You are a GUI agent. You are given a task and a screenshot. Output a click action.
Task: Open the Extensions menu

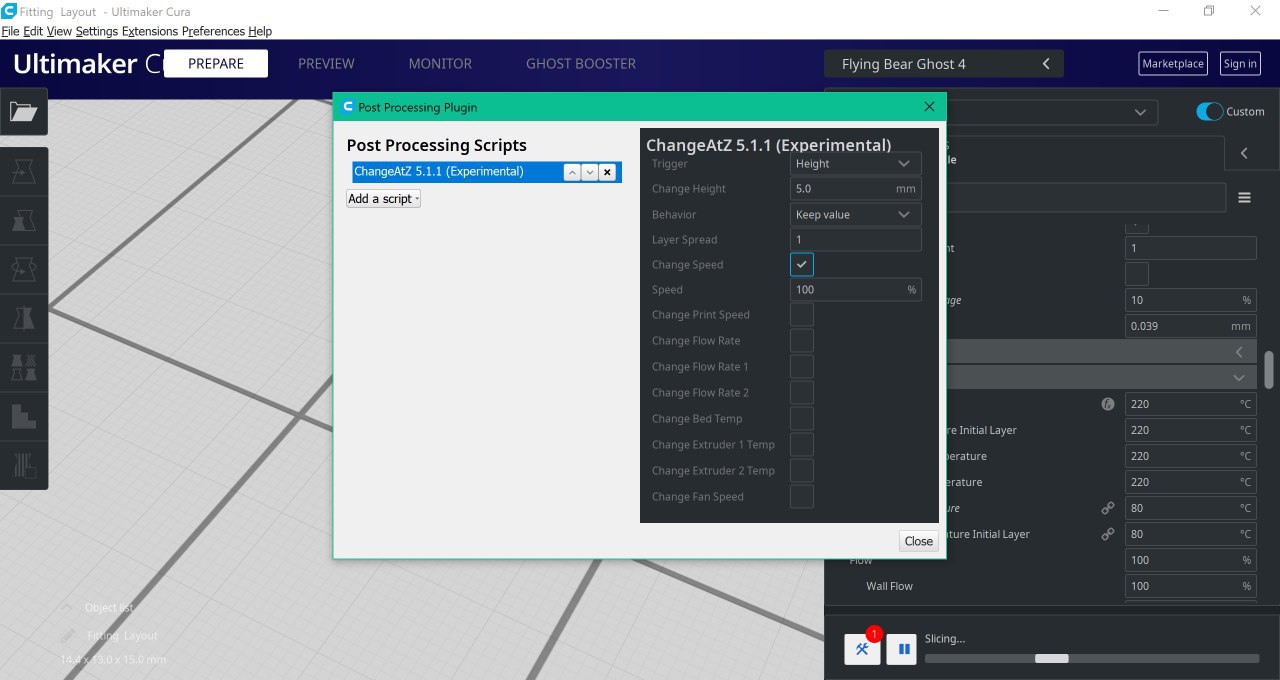150,31
